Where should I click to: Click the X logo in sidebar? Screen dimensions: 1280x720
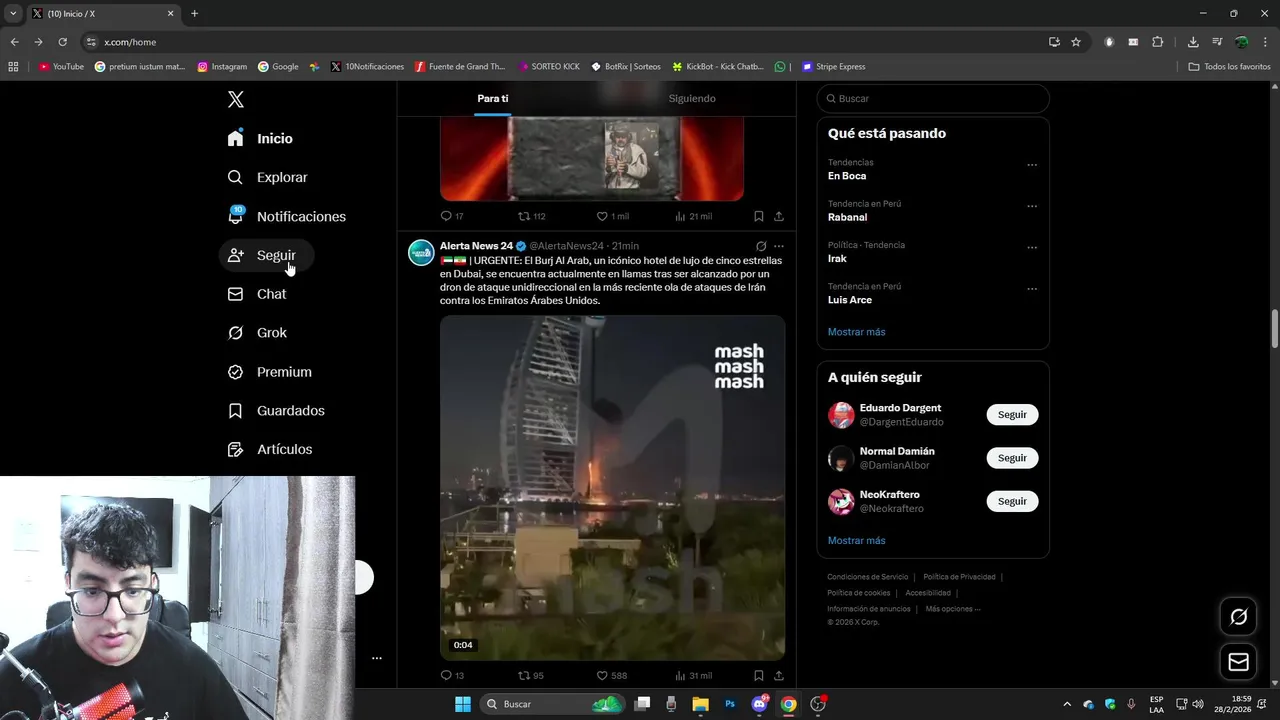235,99
